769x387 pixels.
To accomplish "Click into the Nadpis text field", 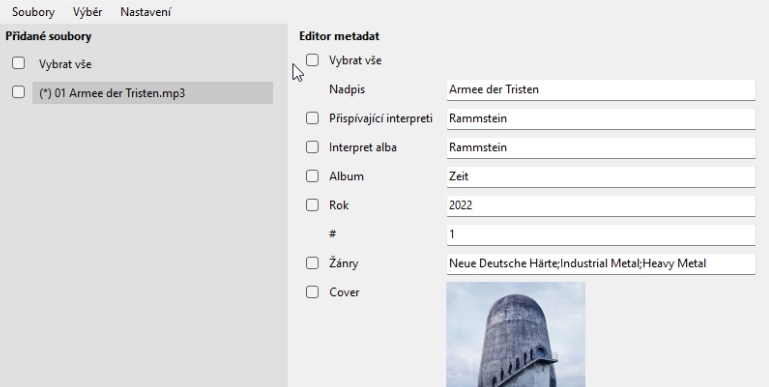I will click(601, 90).
